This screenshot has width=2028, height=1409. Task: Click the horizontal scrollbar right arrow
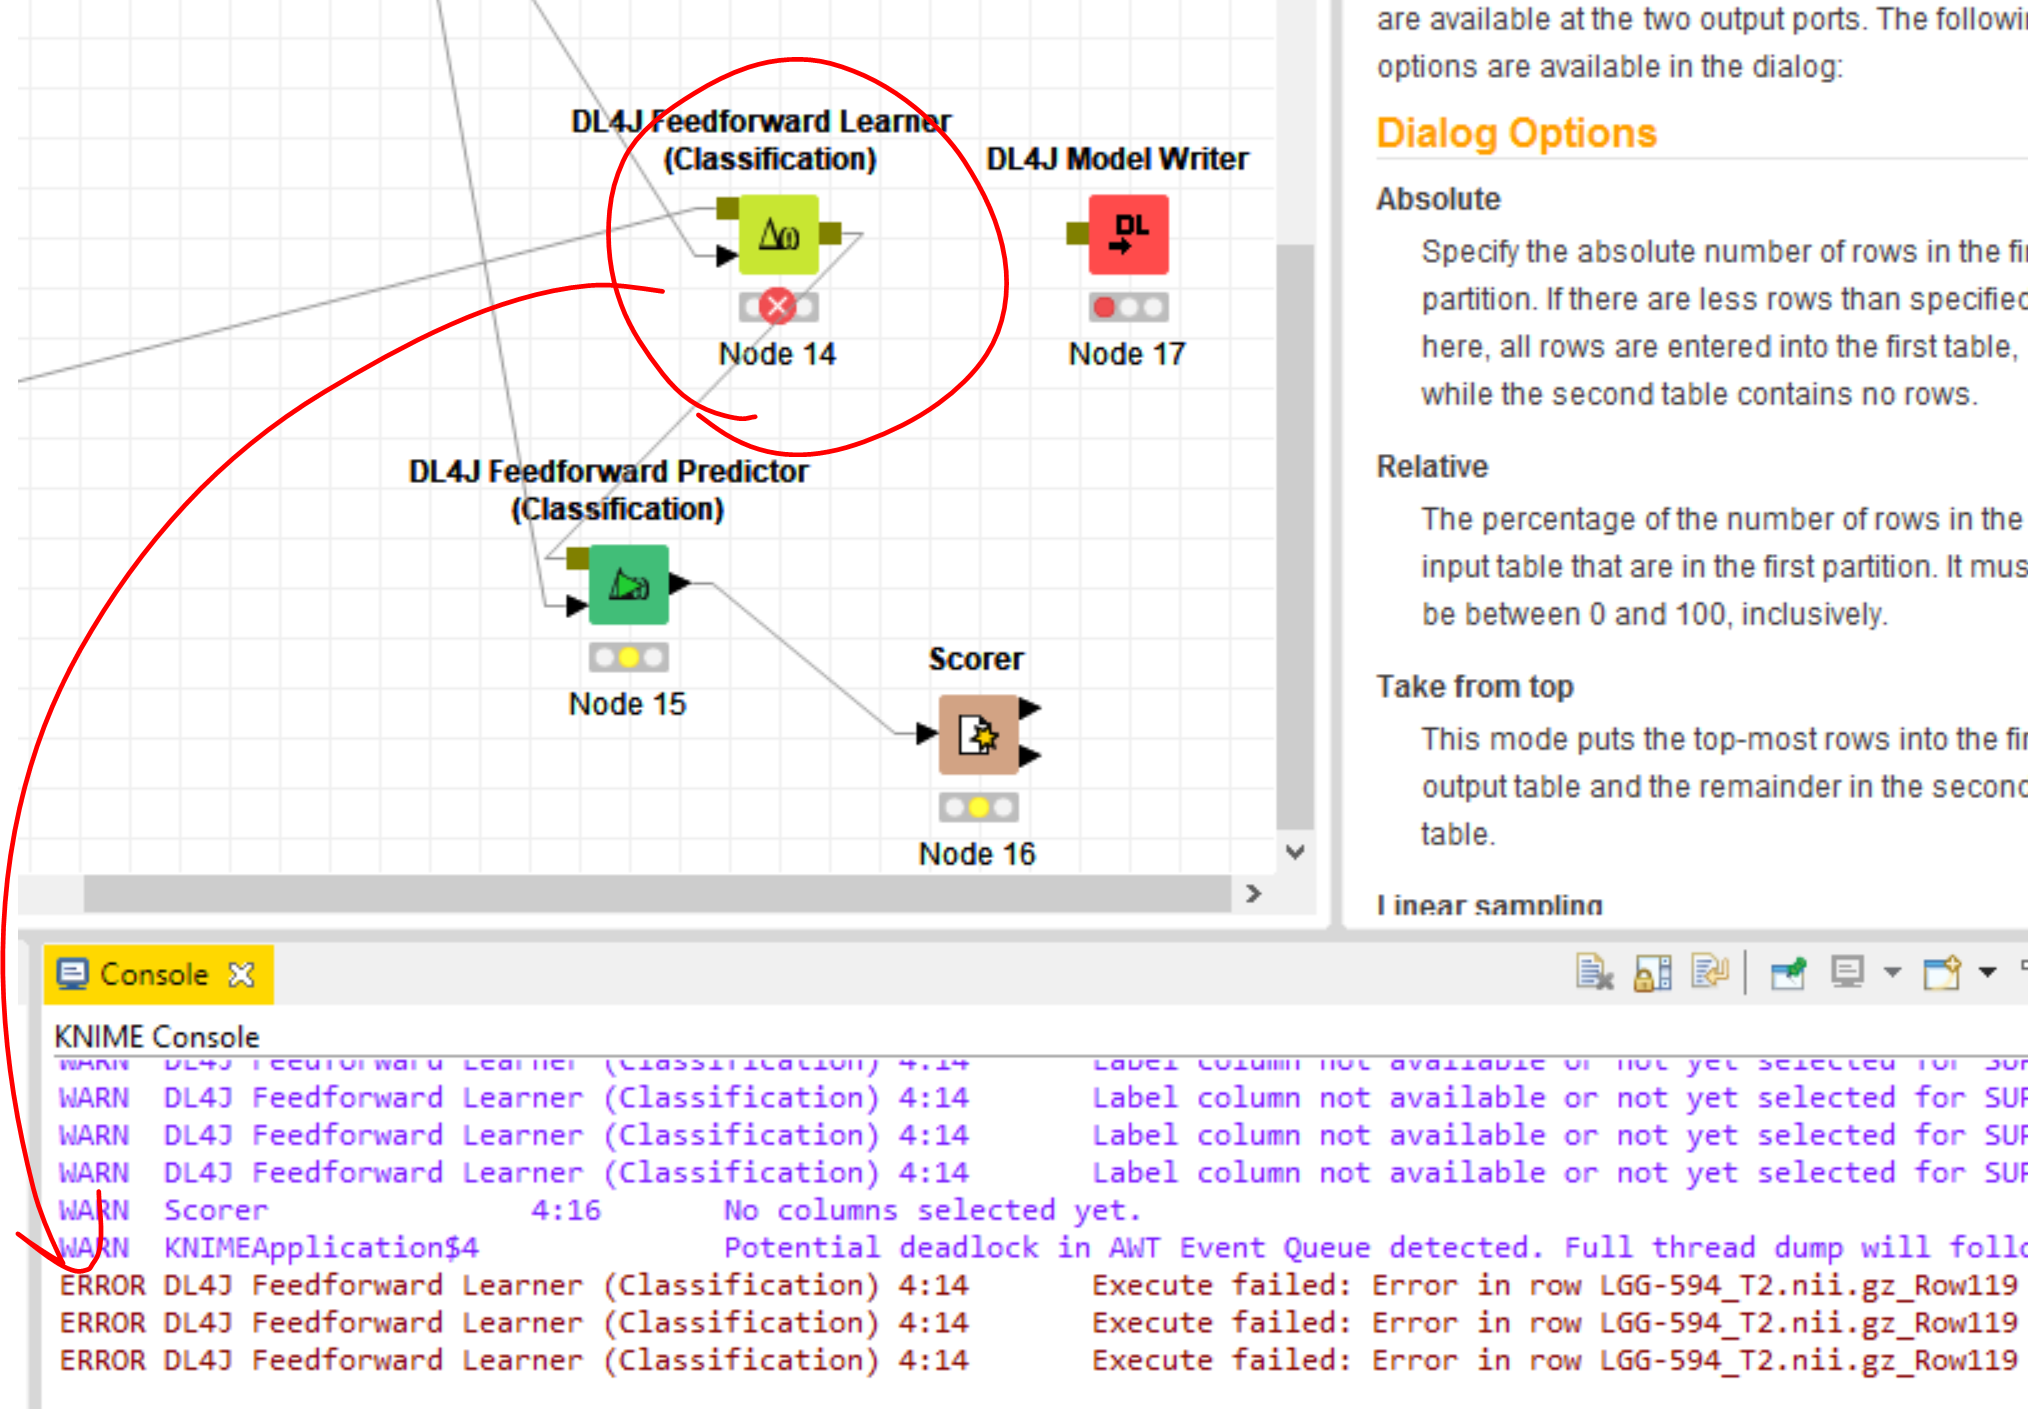[x=1253, y=893]
